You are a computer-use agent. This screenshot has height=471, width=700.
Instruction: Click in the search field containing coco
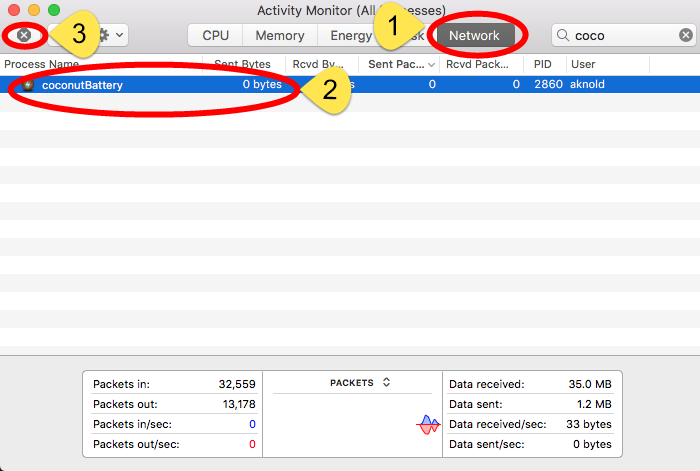[622, 35]
